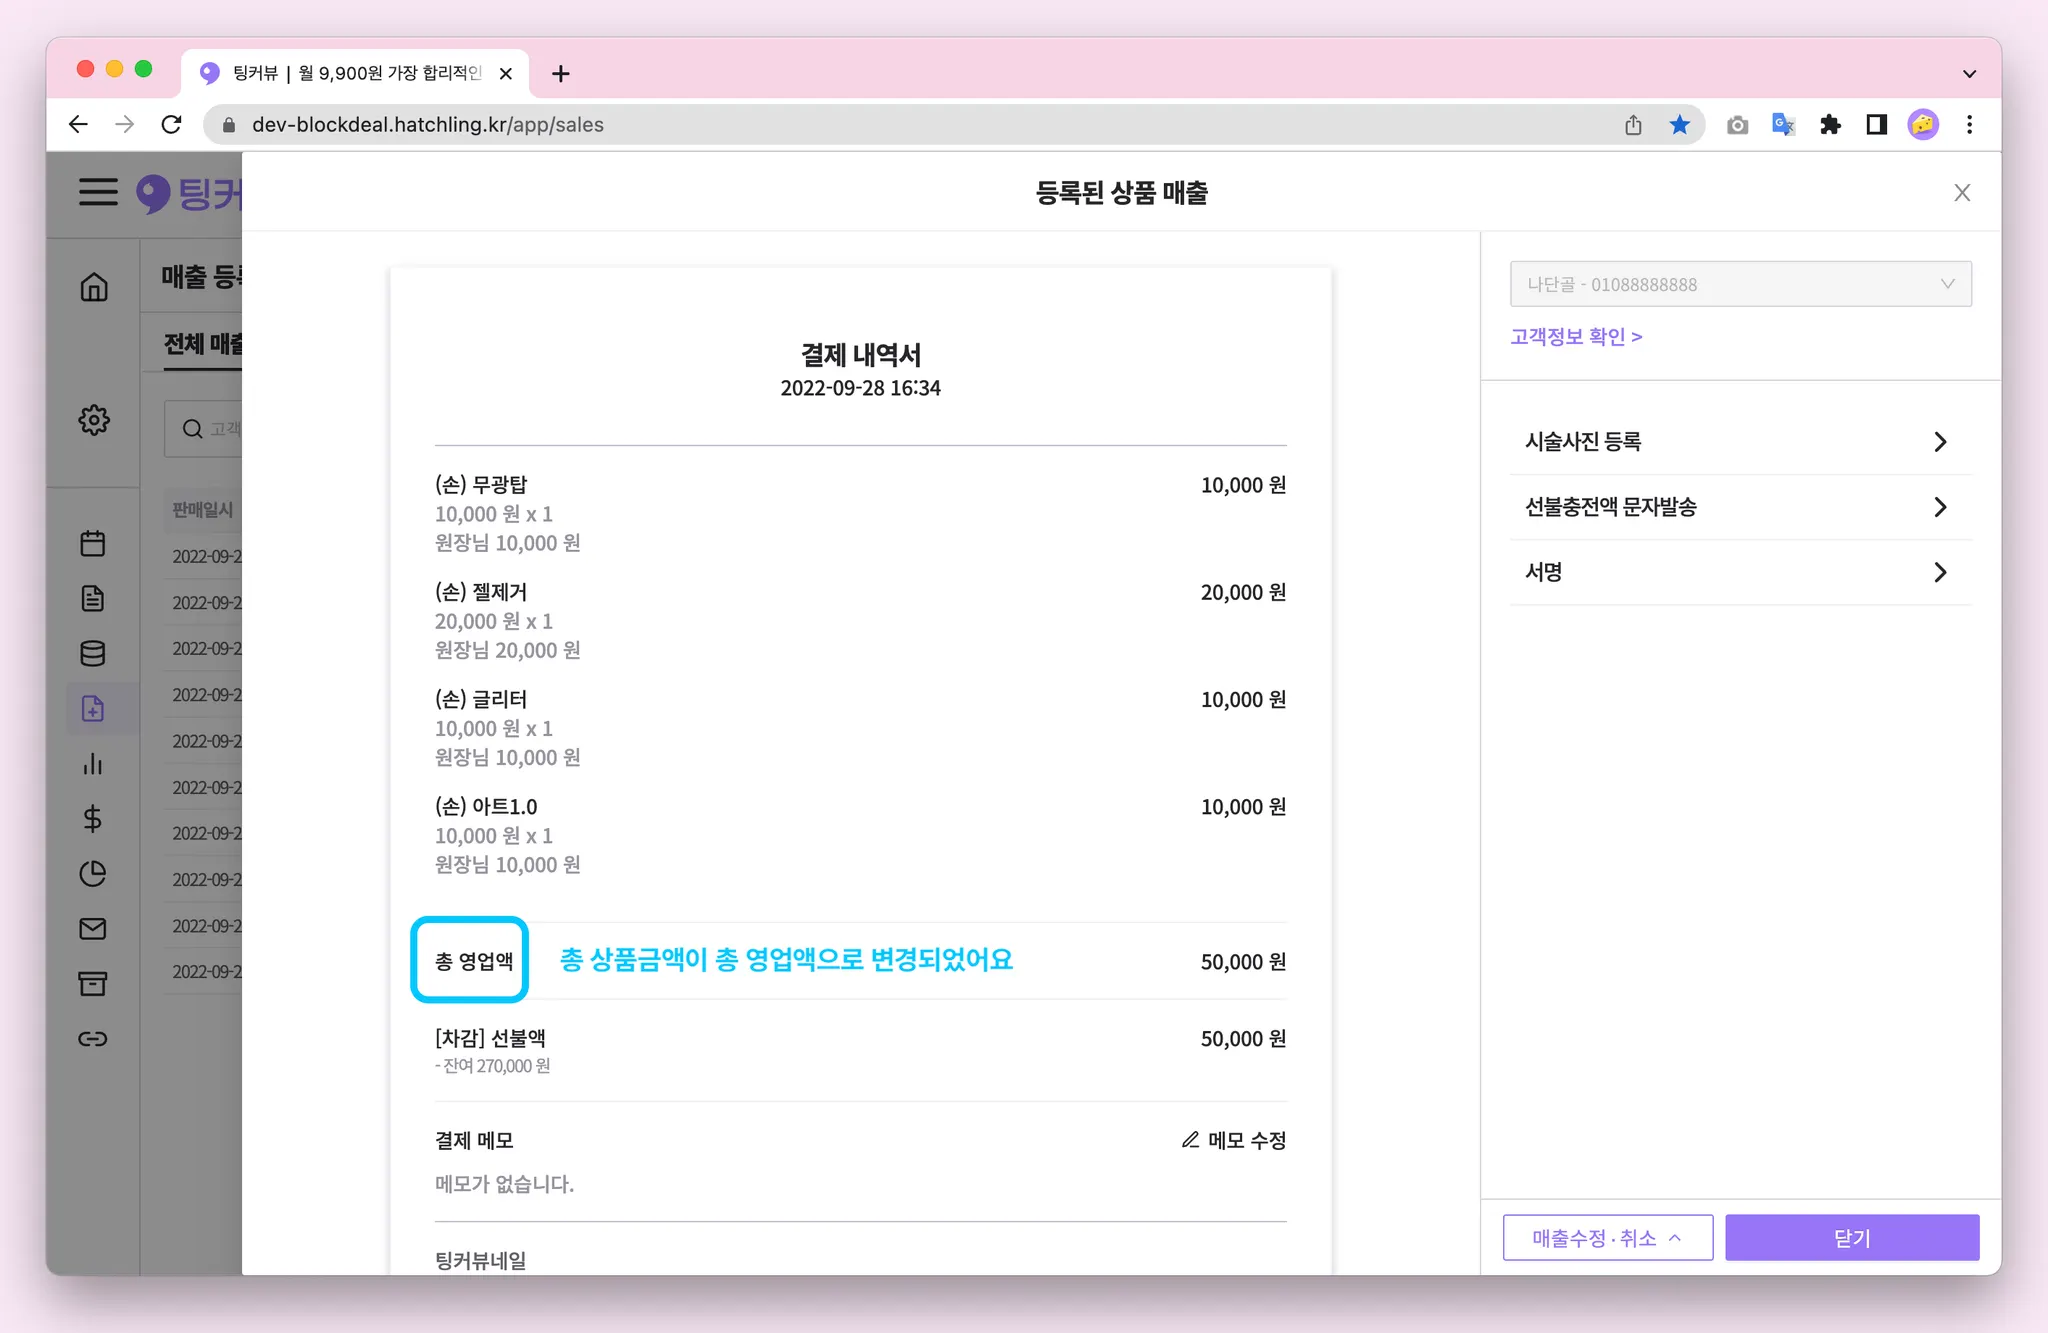2048x1333 pixels.
Task: Click the link chain sidebar icon
Action: (93, 1039)
